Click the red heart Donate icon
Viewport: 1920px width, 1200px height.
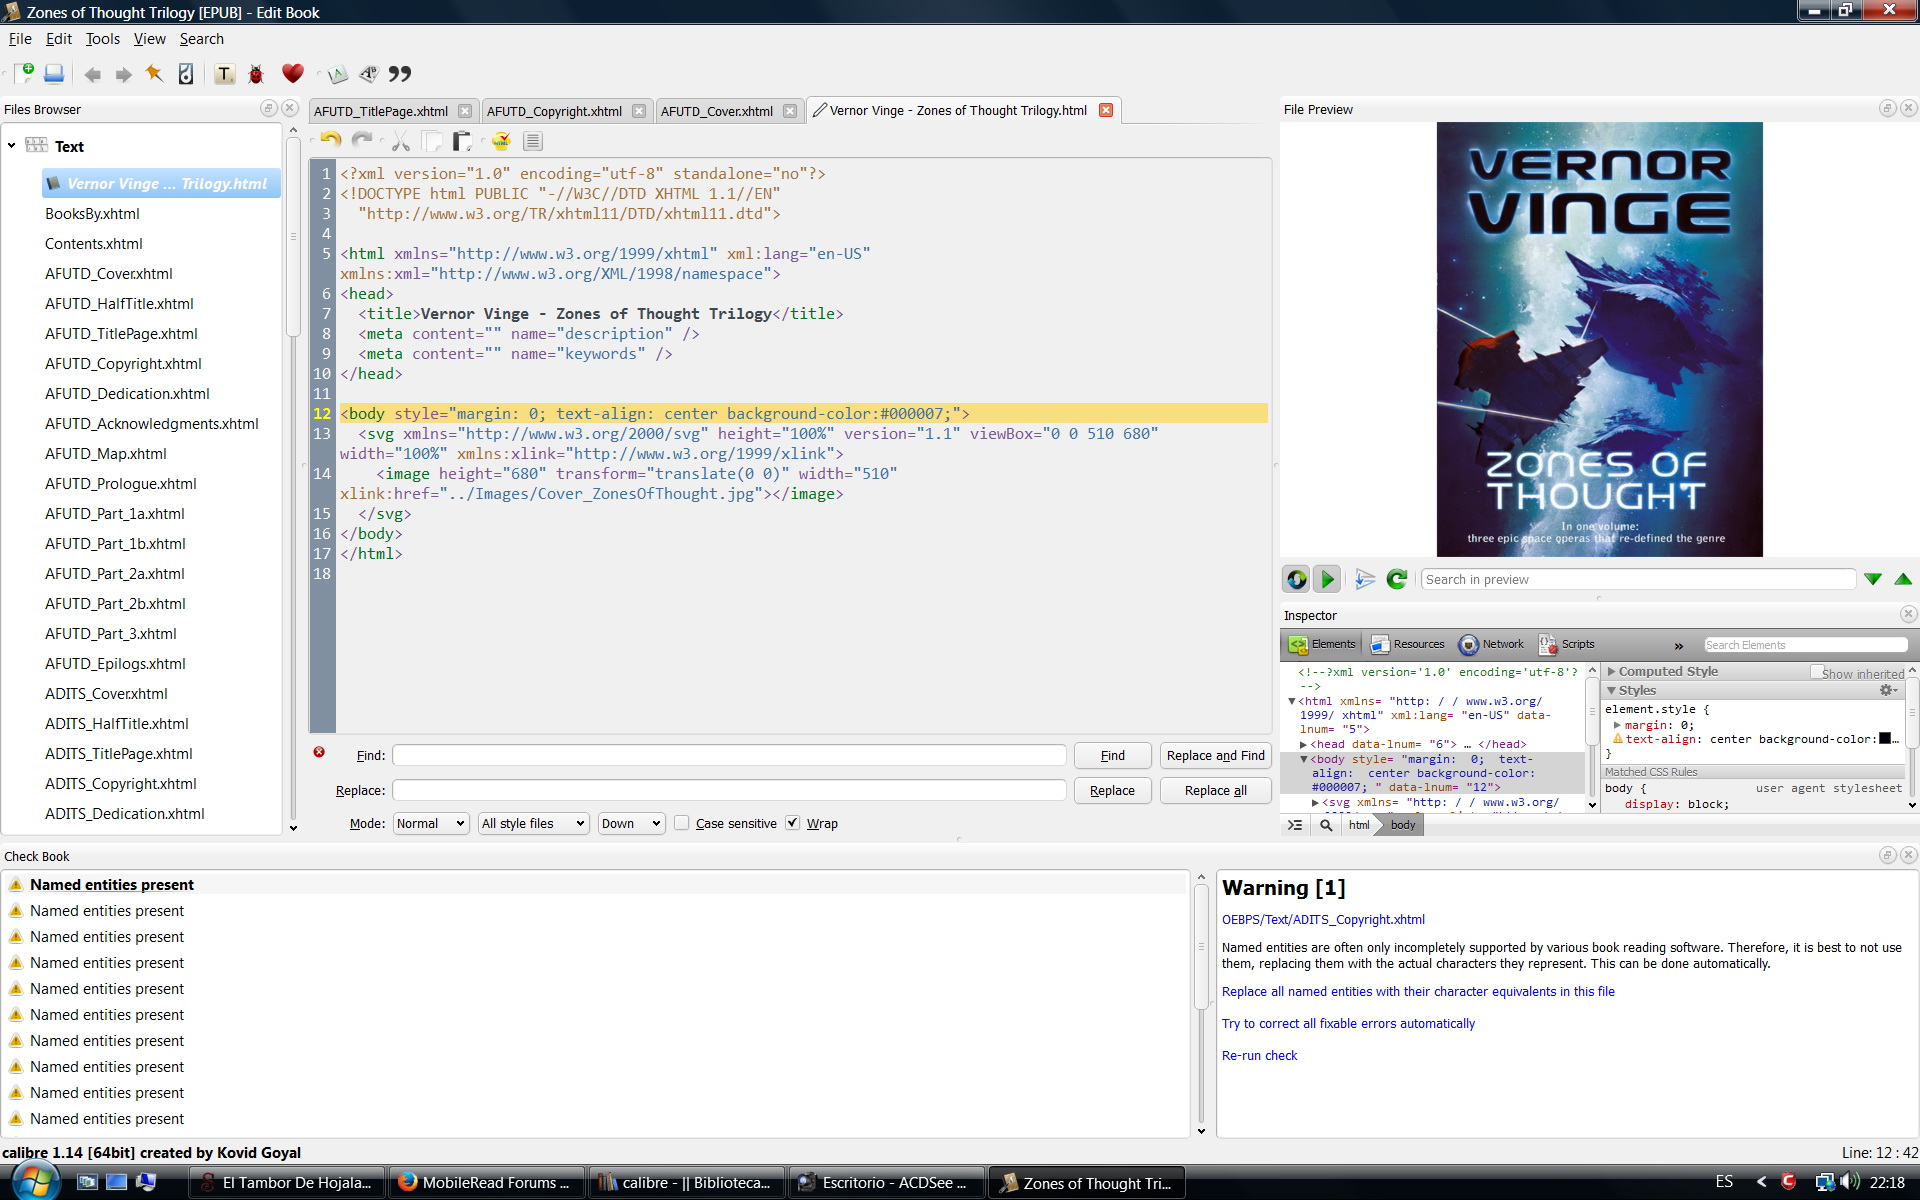[292, 74]
